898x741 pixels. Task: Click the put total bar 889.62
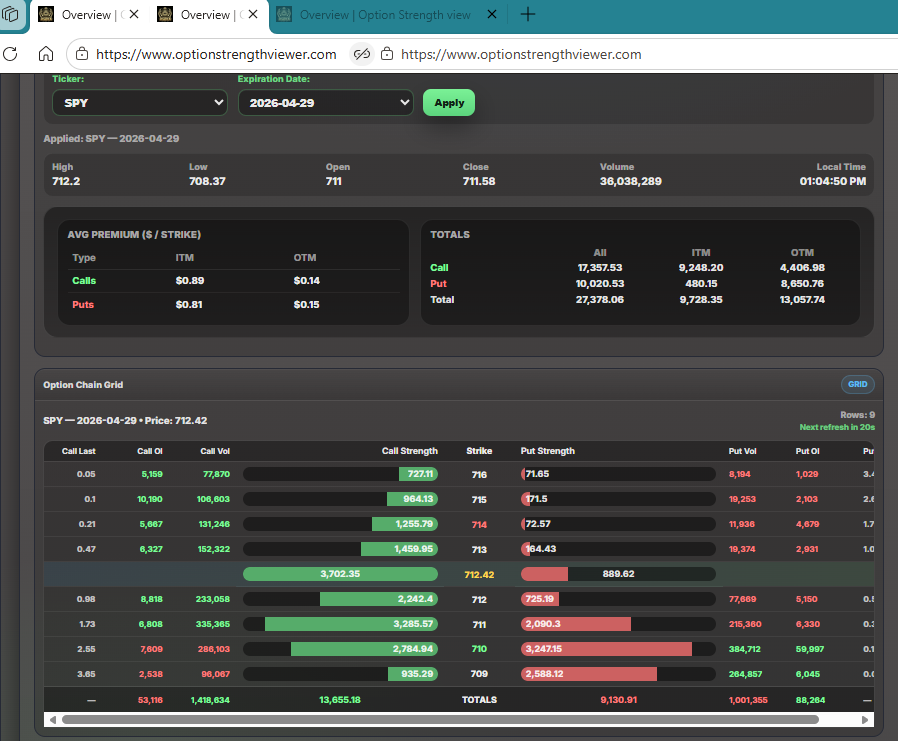click(618, 574)
